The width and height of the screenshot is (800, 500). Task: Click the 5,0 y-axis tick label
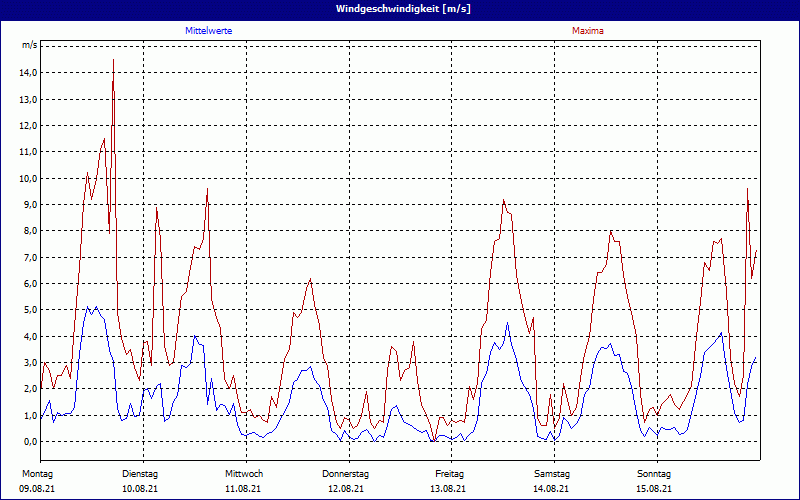(30, 310)
